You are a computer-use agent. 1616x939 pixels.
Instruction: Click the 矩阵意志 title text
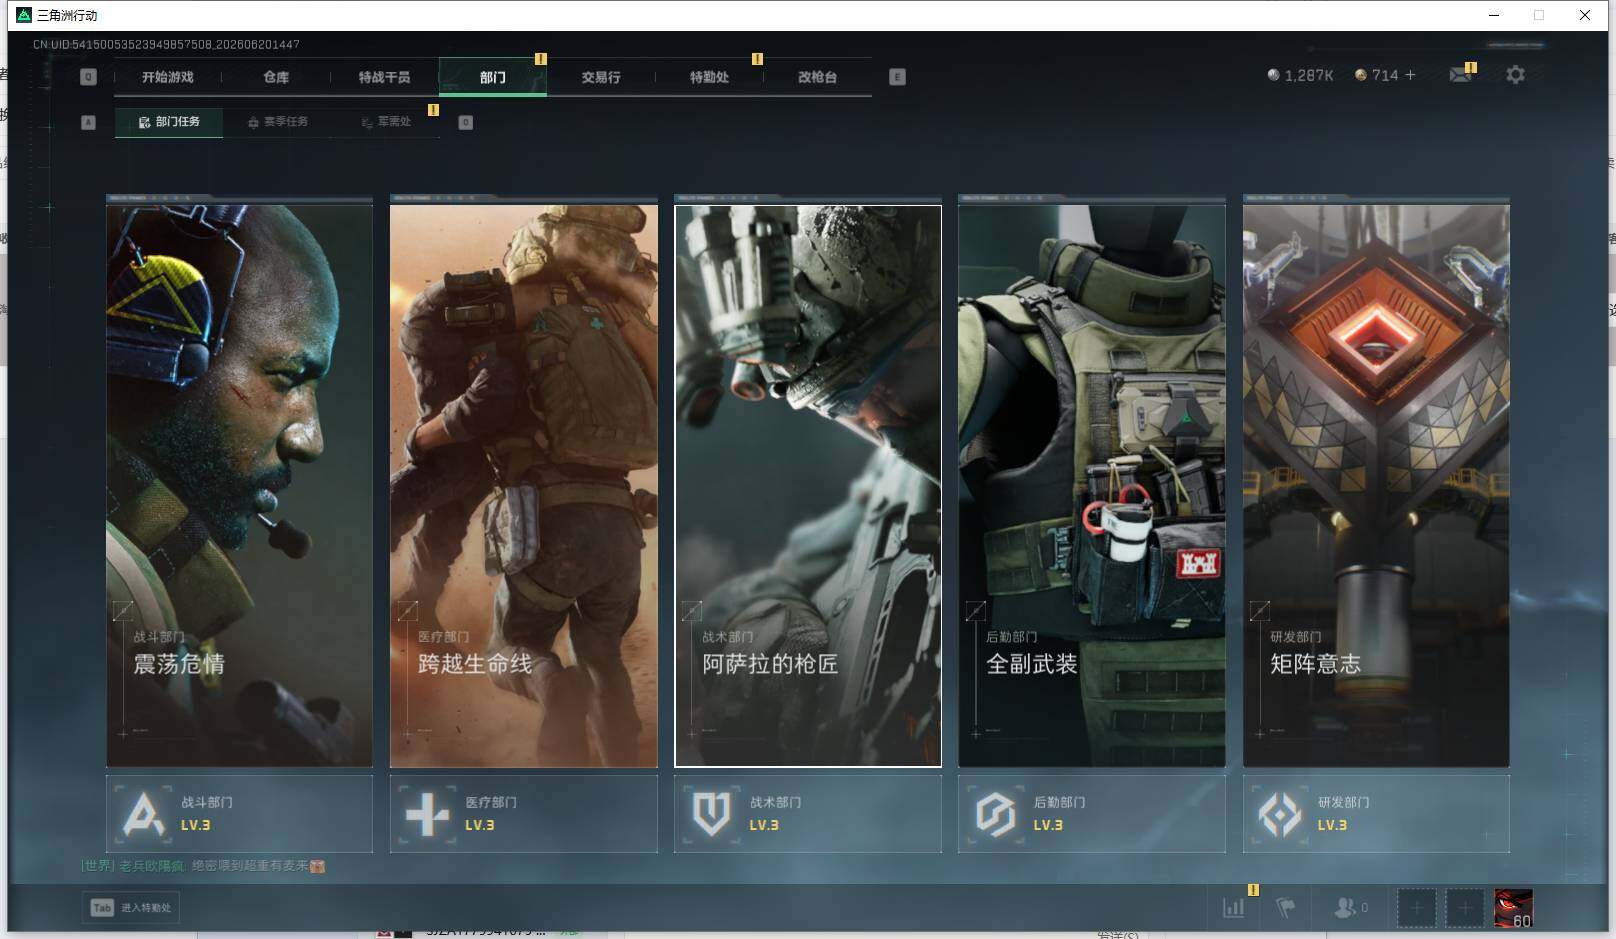click(x=1316, y=664)
